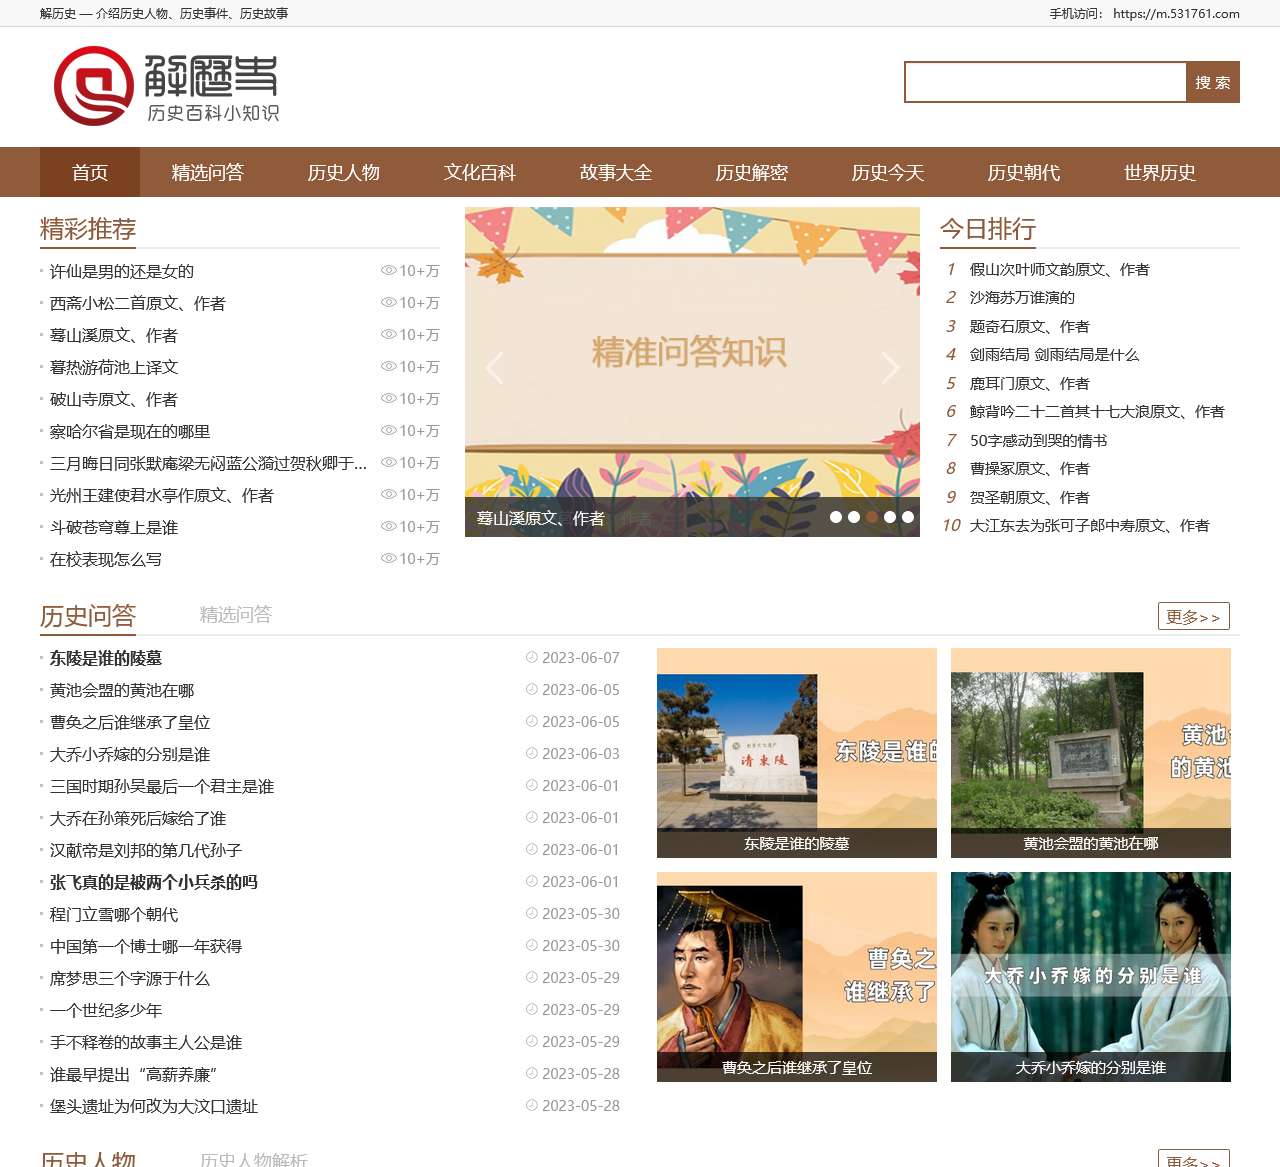Screen dimensions: 1280x1167
Task: Select the third carousel dot indicator
Action: [x=872, y=517]
